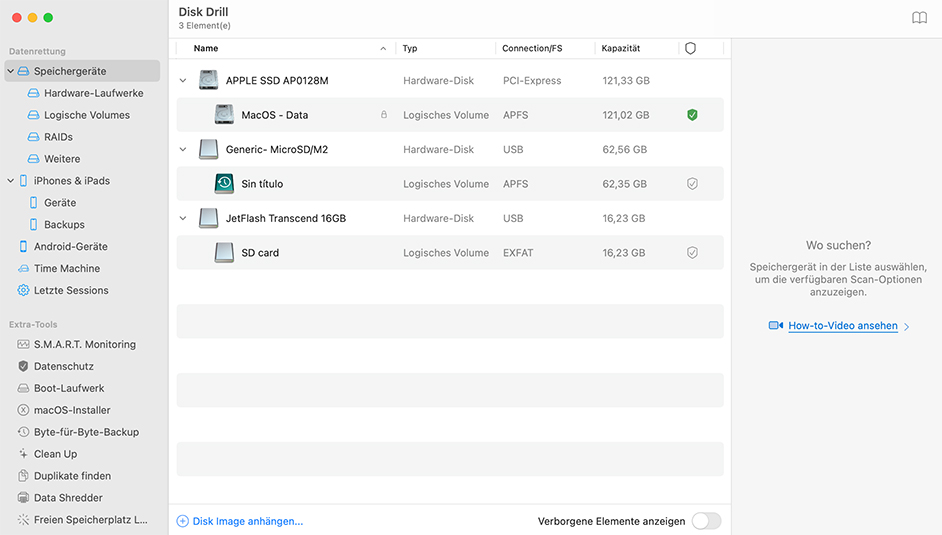
Task: Select Hardware-Laufwerke in the sidebar
Action: click(x=93, y=93)
